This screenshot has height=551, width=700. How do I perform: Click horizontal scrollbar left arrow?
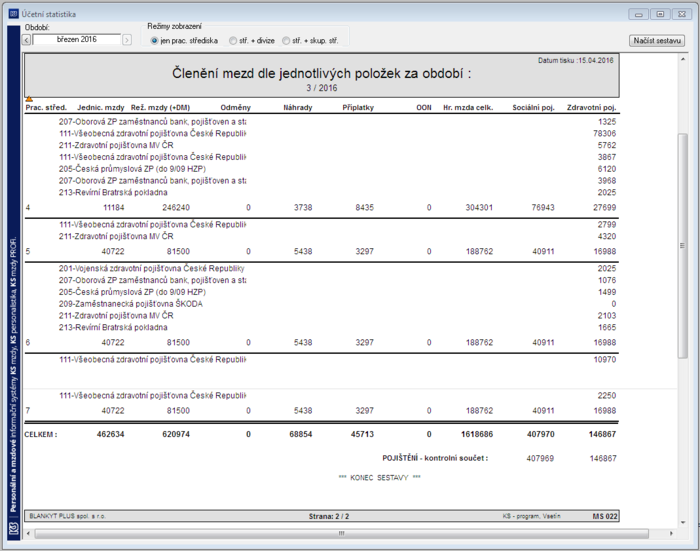click(x=29, y=533)
